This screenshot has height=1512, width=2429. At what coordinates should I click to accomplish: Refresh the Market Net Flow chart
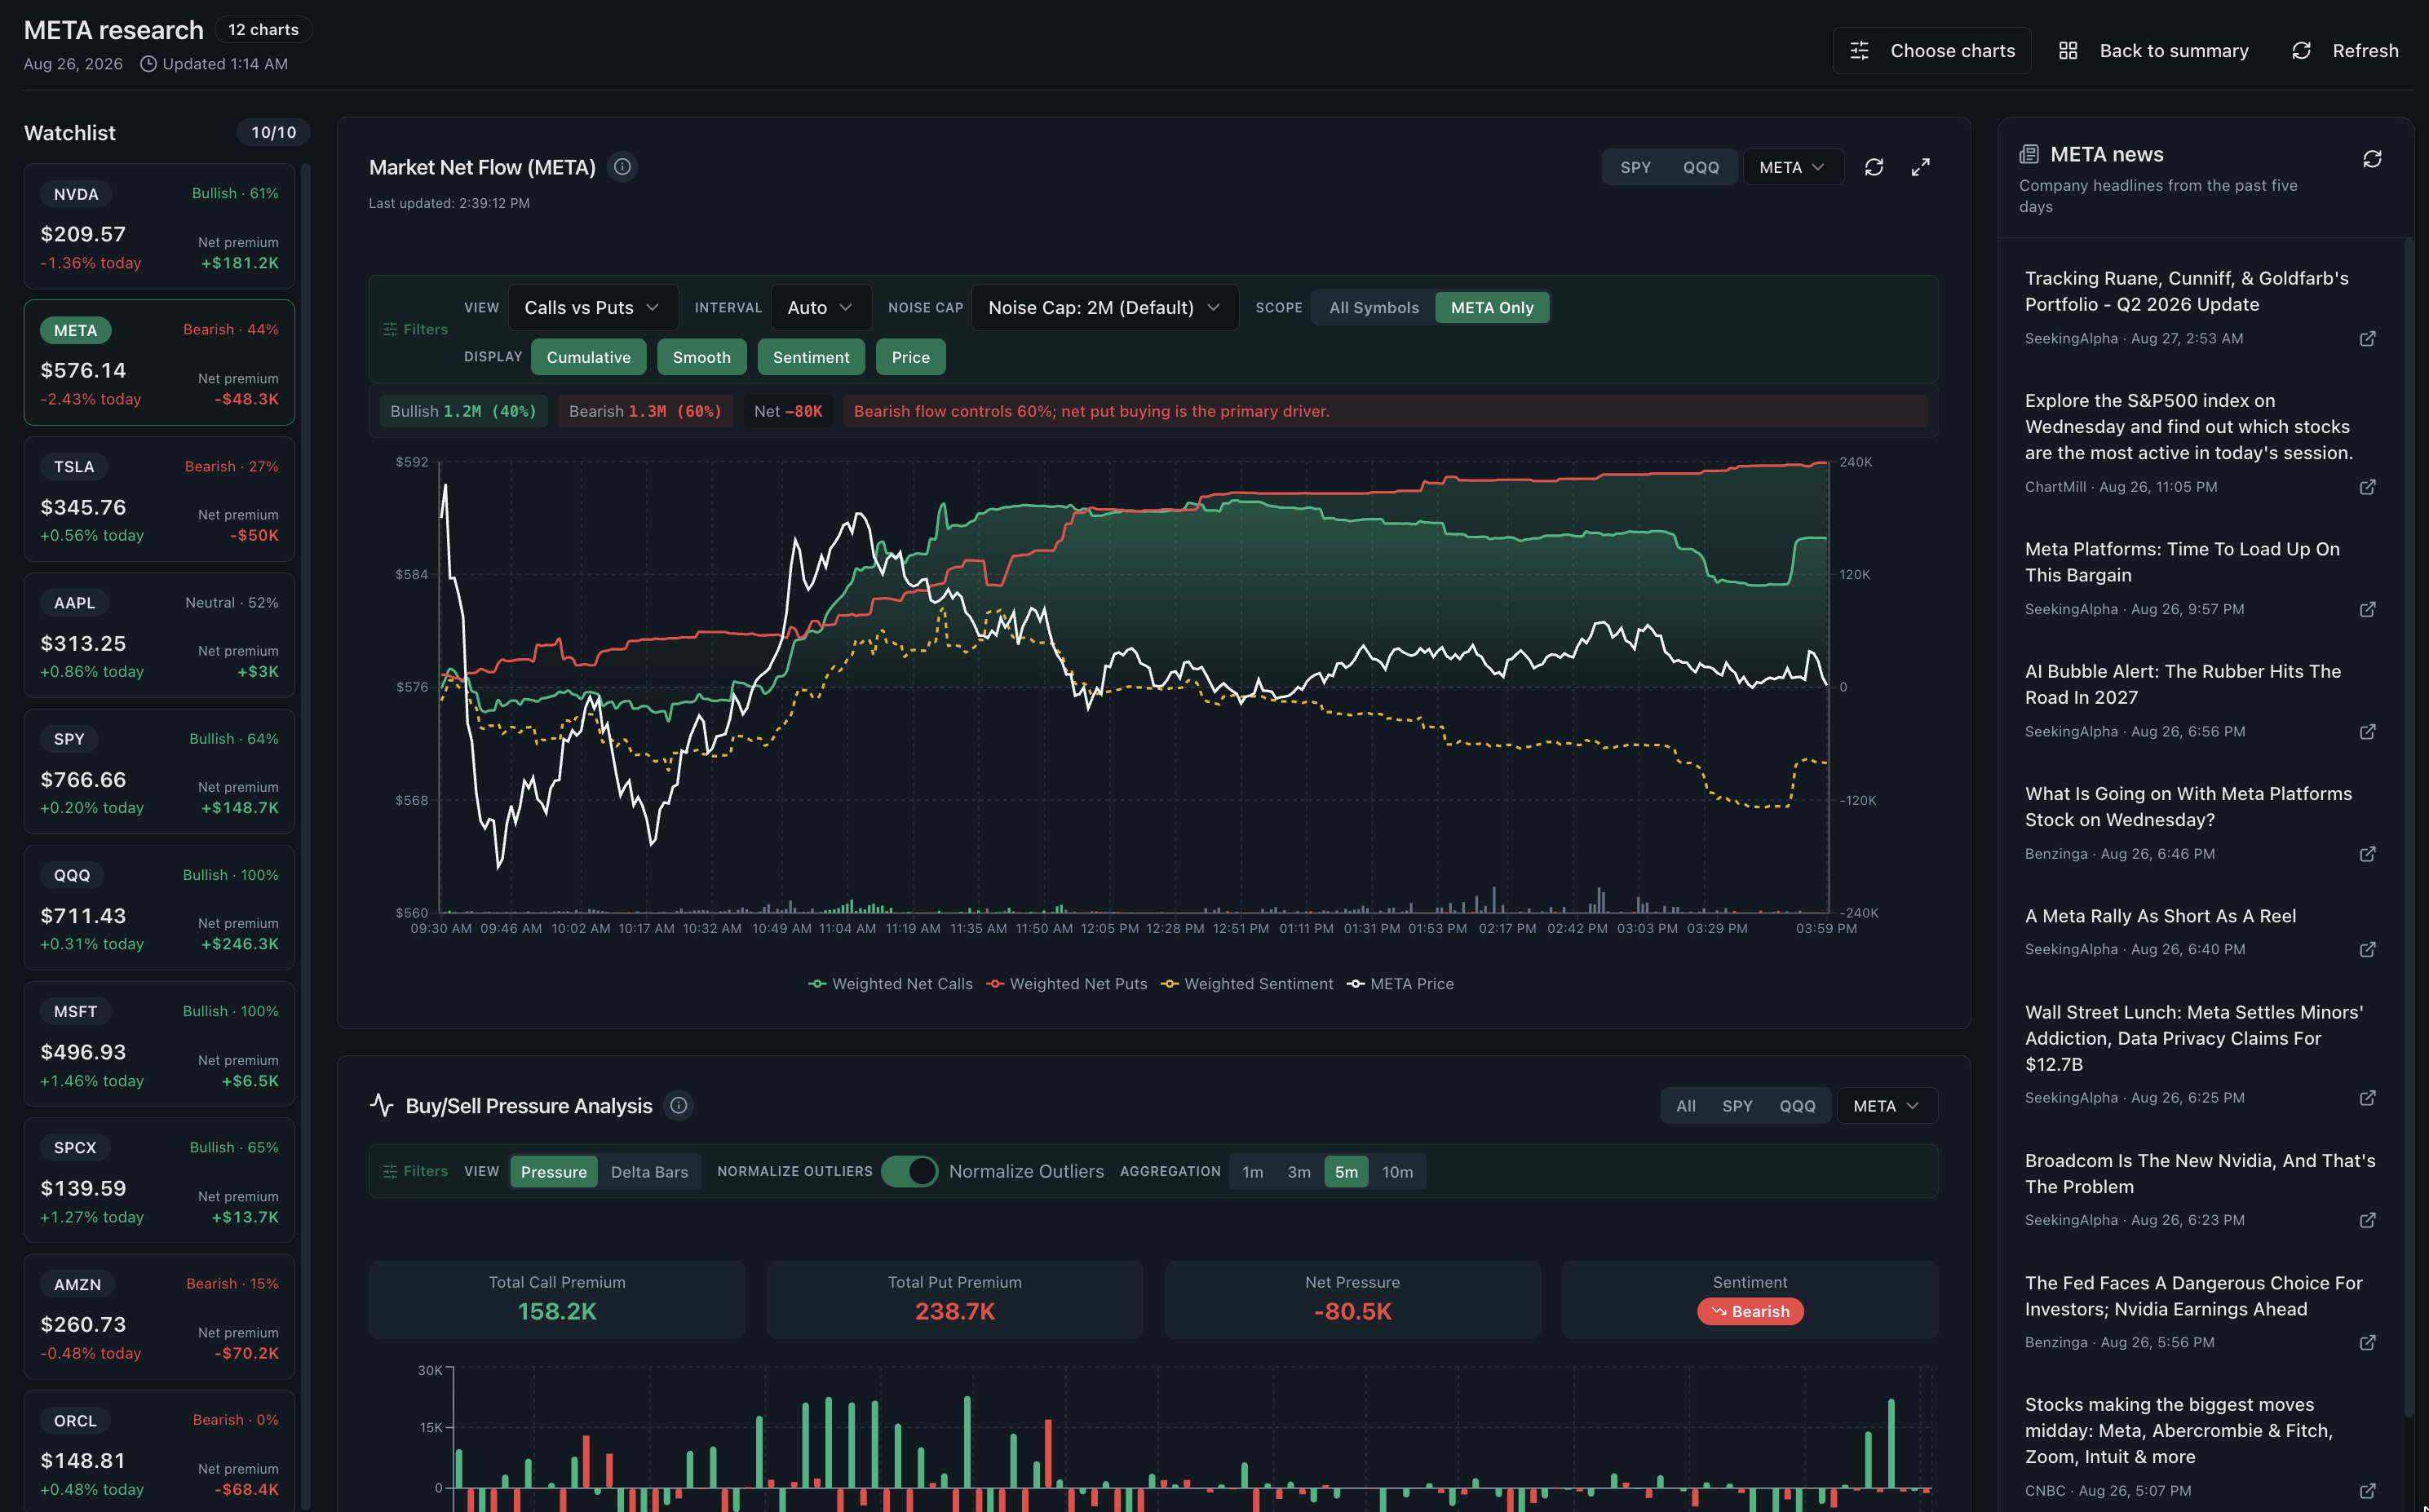pyautogui.click(x=1874, y=167)
